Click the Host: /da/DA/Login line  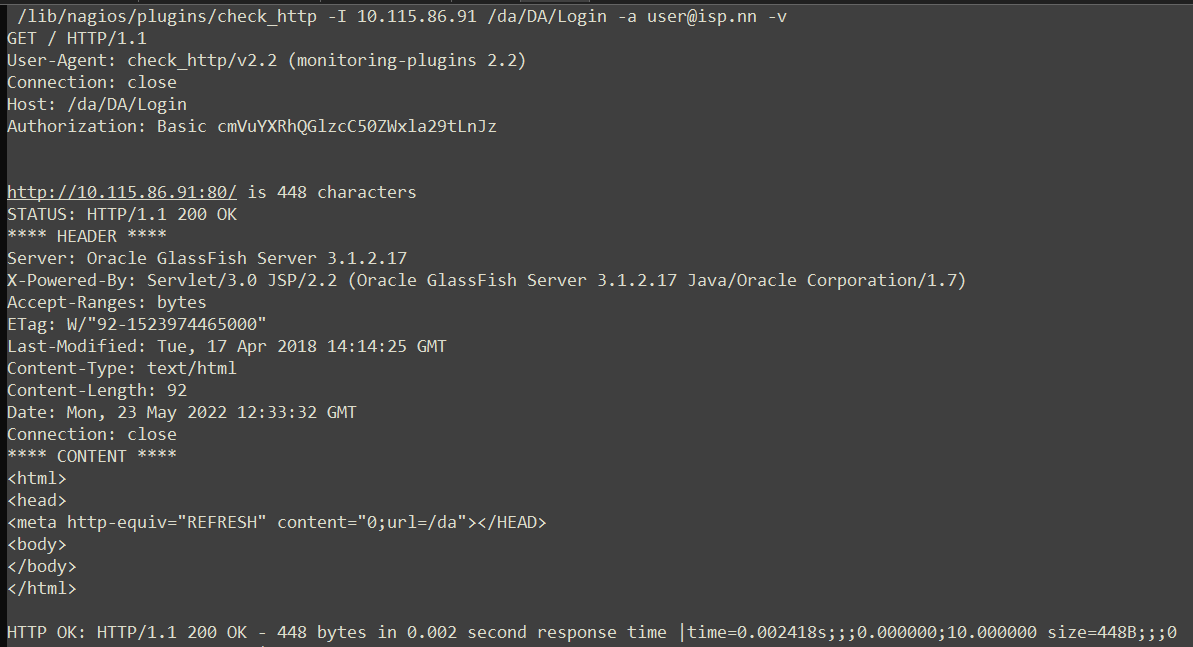(97, 105)
